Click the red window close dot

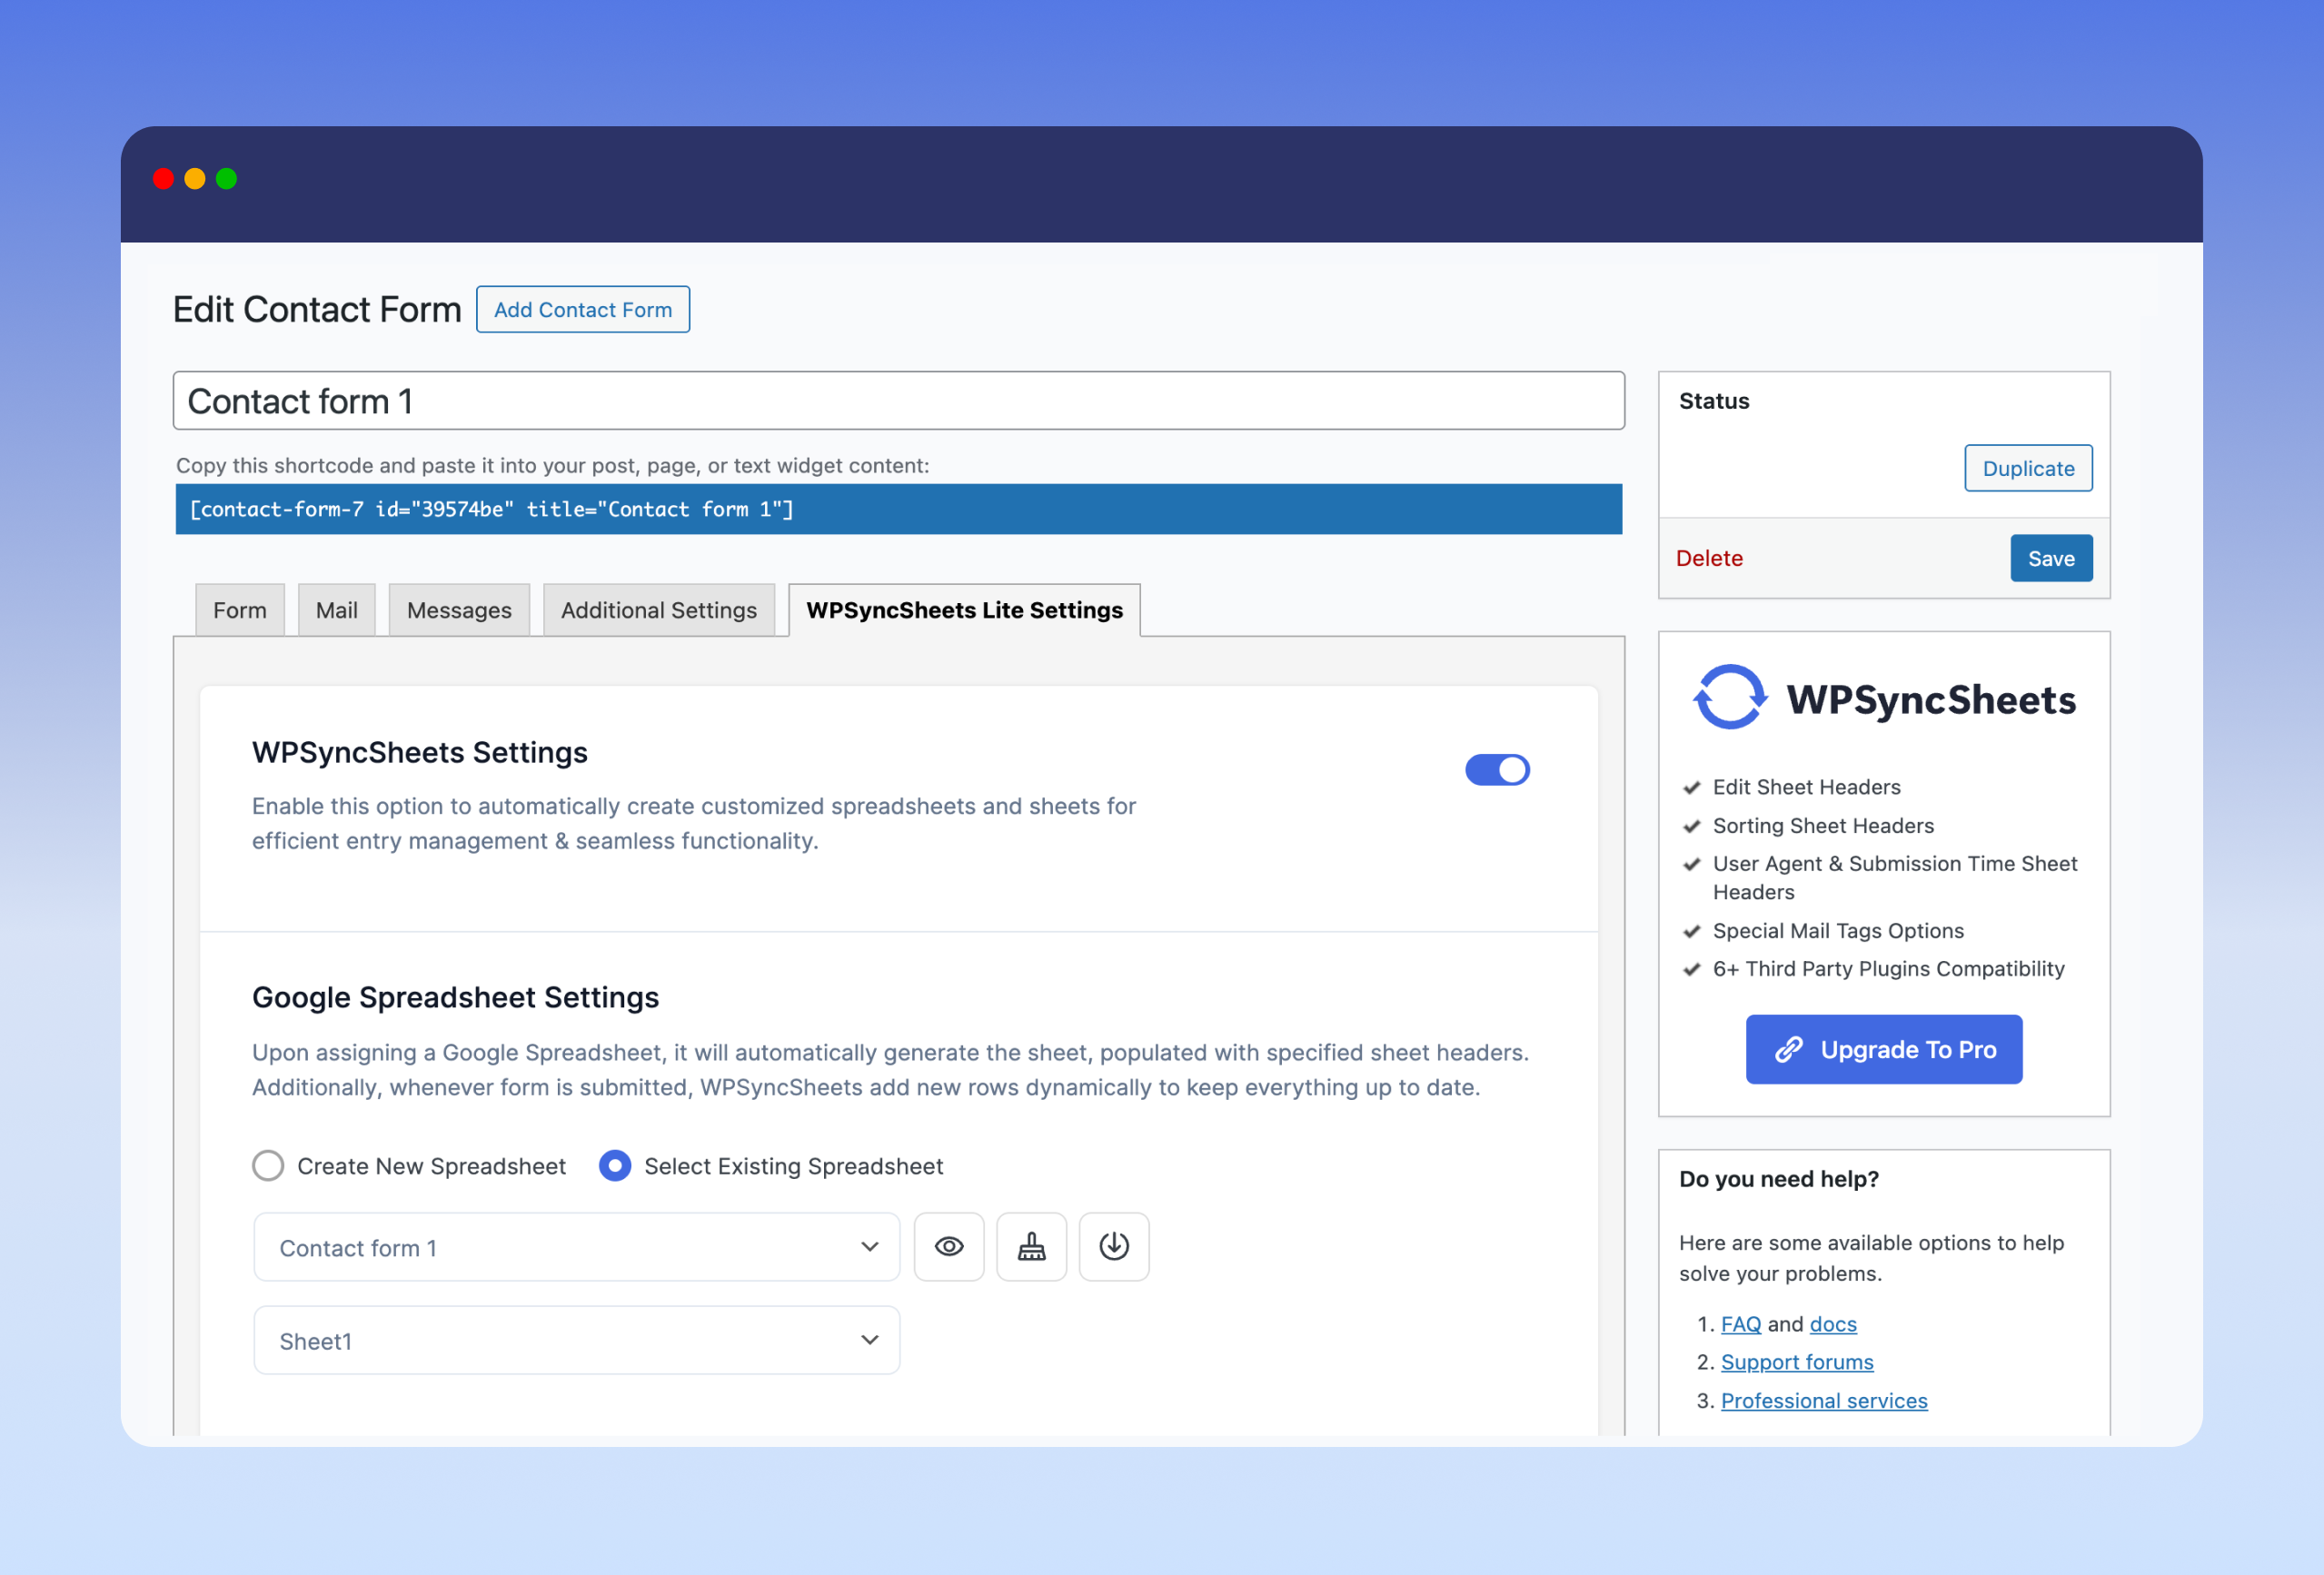(163, 179)
